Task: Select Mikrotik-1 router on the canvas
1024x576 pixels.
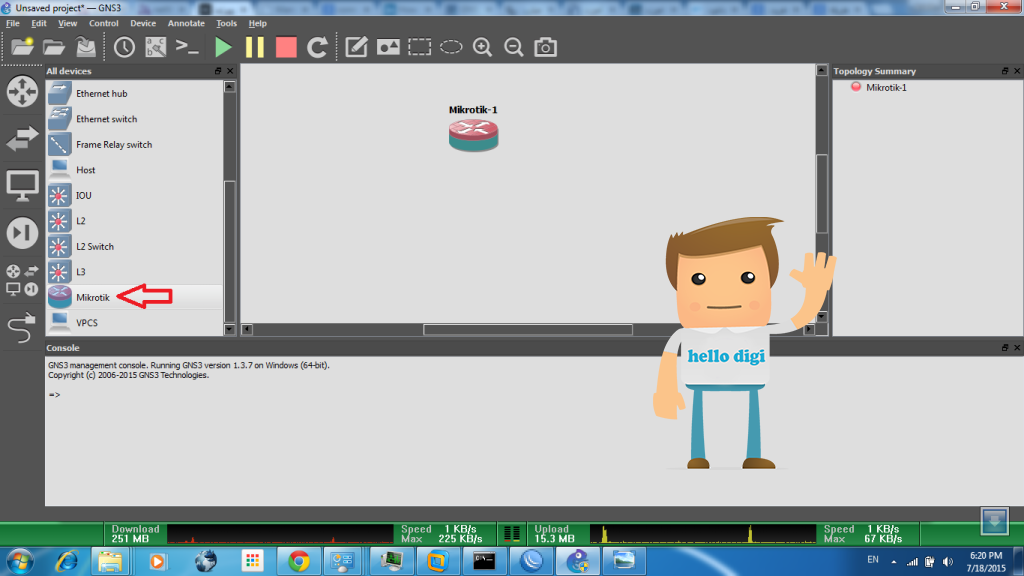Action: [x=473, y=135]
